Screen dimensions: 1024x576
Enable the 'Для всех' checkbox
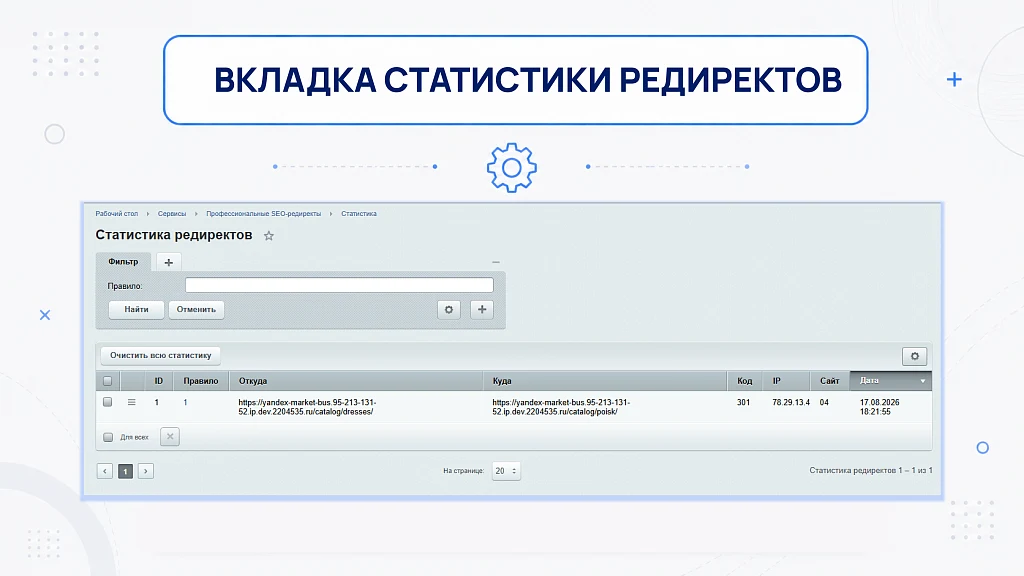(108, 437)
